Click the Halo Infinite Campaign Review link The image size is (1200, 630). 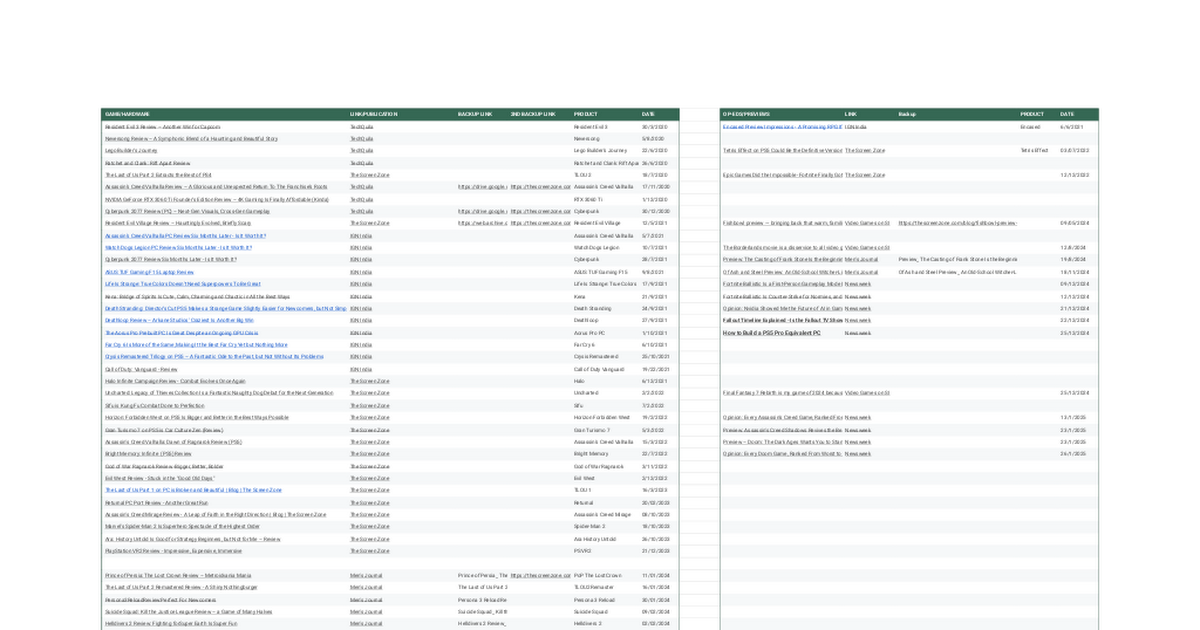[x=175, y=381]
